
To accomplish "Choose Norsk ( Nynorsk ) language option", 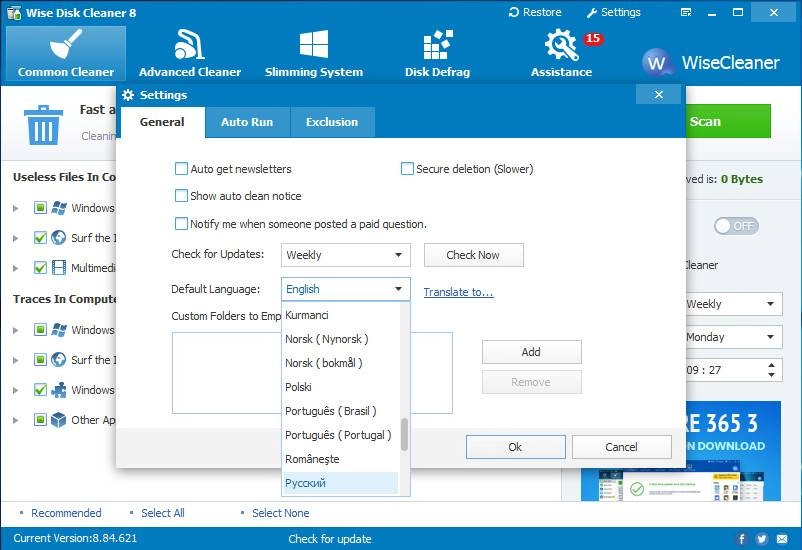I will pyautogui.click(x=341, y=339).
